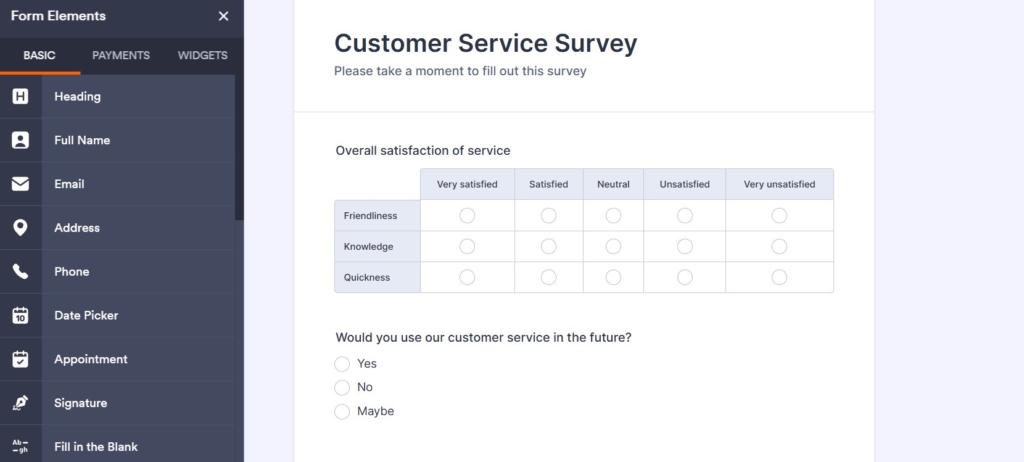Click the Phone handset icon
This screenshot has width=1024, height=462.
tap(20, 272)
